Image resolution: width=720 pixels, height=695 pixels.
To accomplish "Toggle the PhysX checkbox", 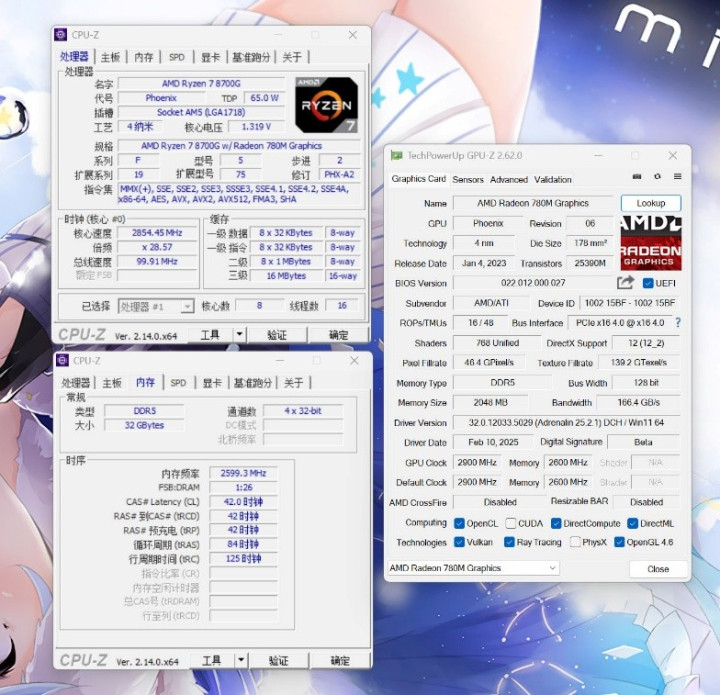I will pyautogui.click(x=575, y=542).
